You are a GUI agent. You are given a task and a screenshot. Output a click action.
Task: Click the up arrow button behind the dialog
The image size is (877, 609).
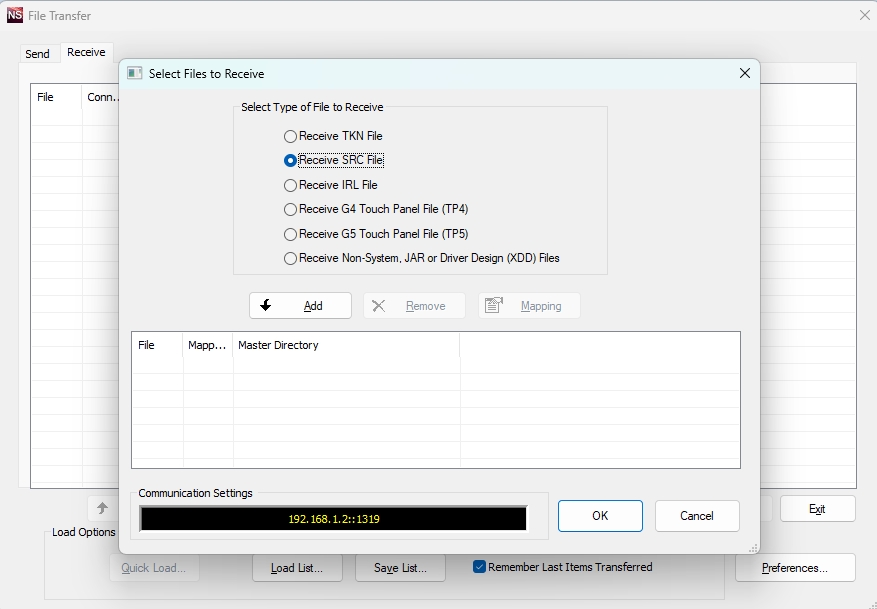(102, 508)
